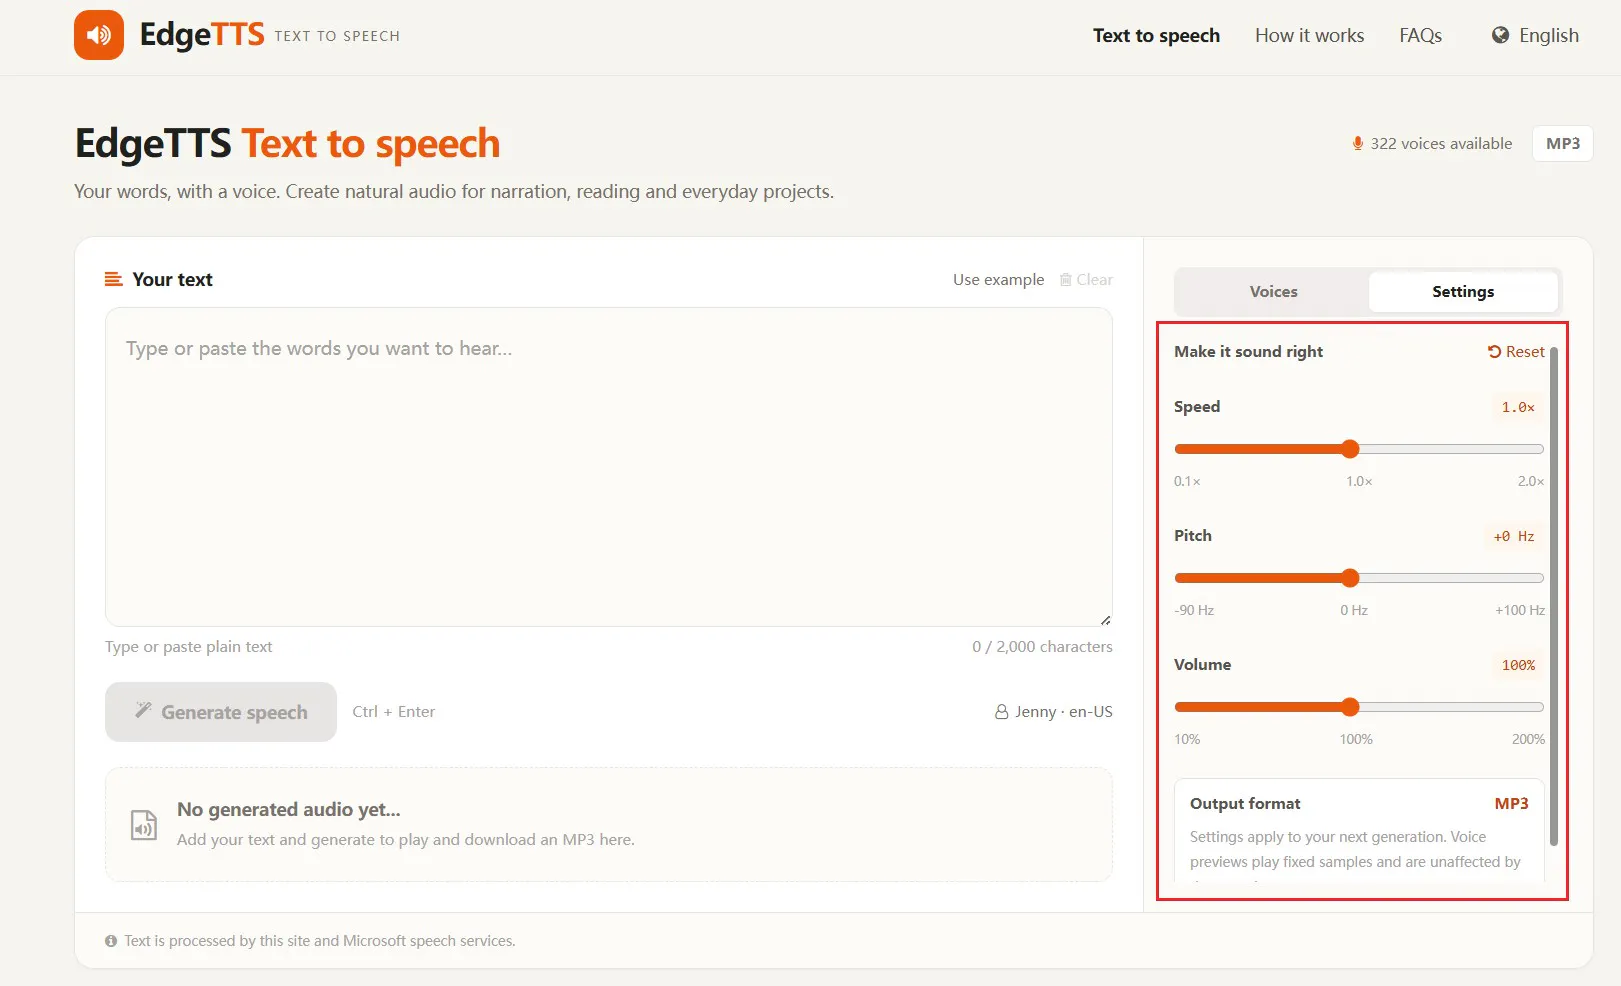Image resolution: width=1621 pixels, height=986 pixels.
Task: Click the +0 Hz pitch value
Action: coord(1514,536)
